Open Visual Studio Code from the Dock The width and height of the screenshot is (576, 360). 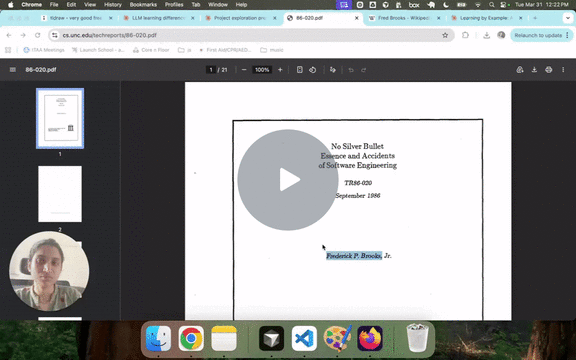(x=304, y=338)
